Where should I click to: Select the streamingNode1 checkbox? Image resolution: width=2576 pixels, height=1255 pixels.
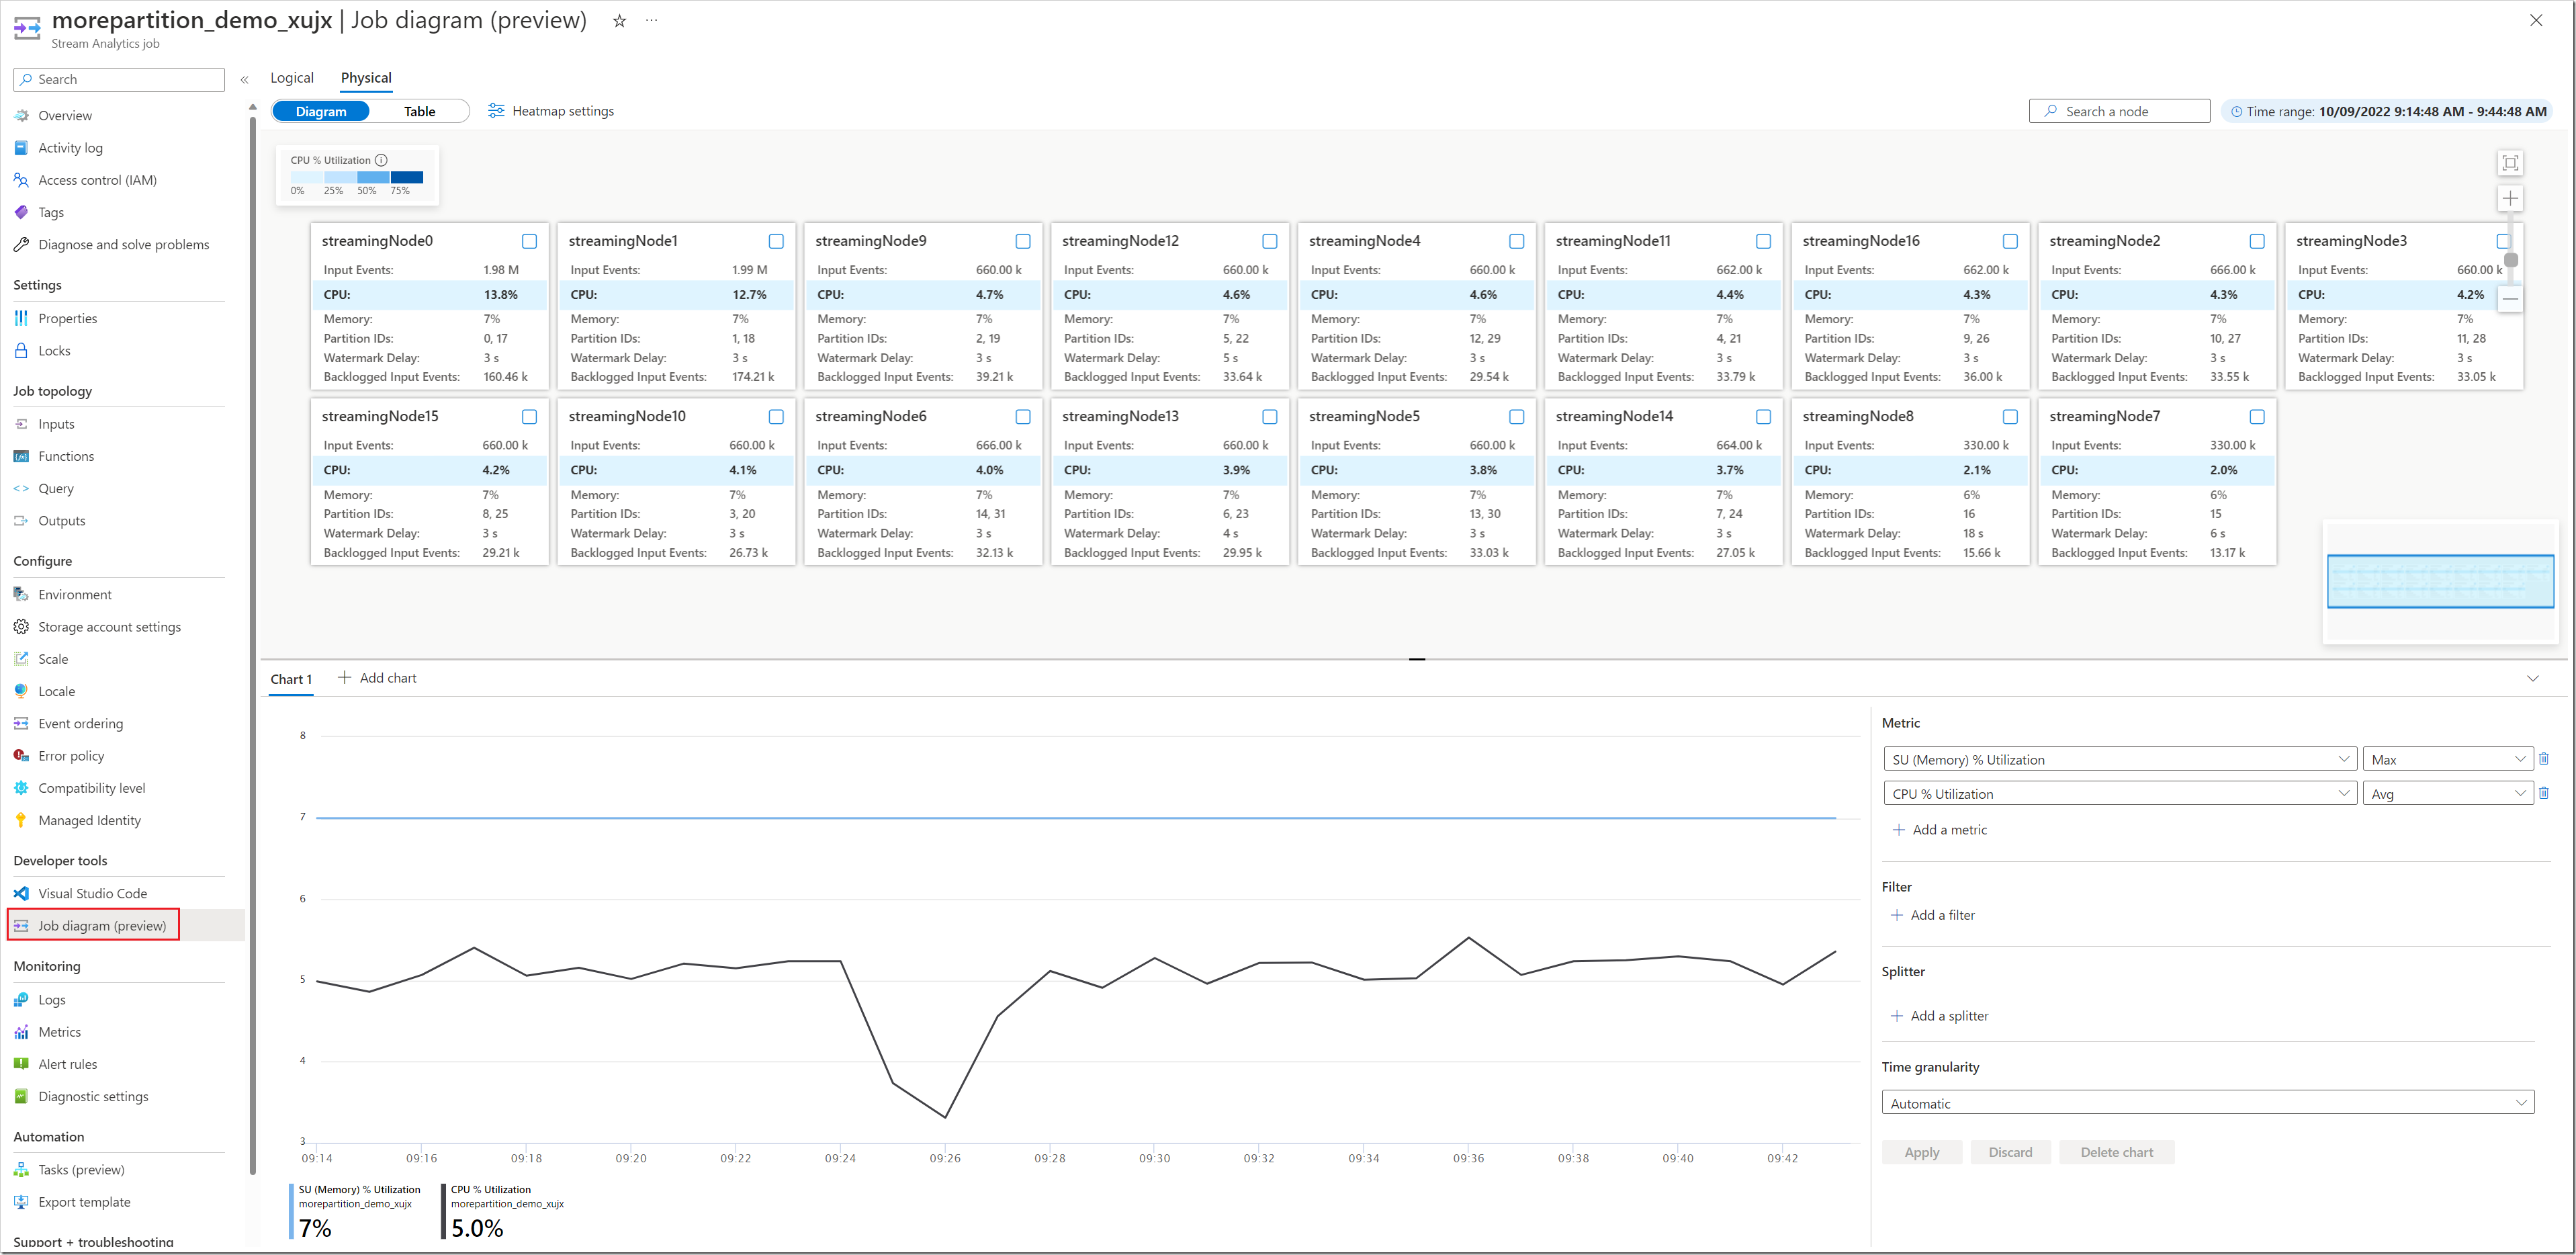[776, 241]
